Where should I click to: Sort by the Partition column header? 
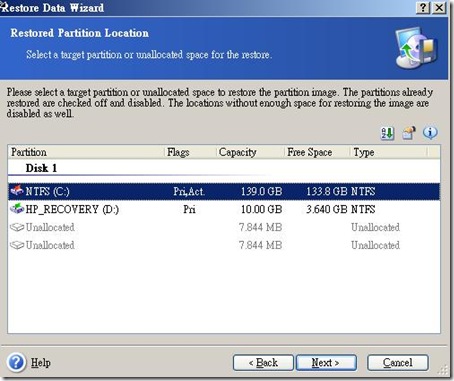(x=86, y=152)
